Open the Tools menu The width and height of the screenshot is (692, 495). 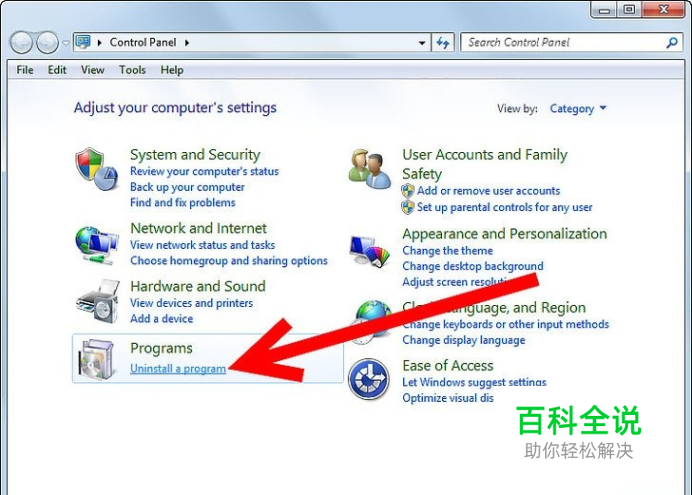point(132,70)
